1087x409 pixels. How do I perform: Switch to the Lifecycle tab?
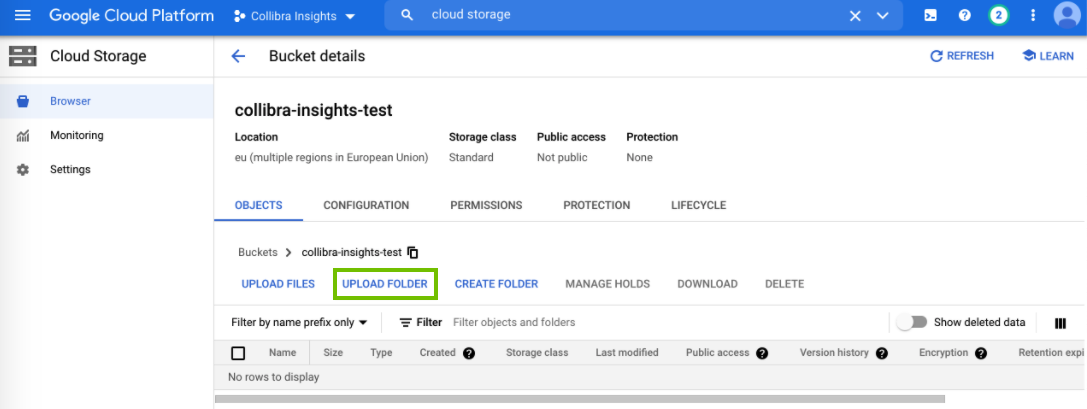click(x=698, y=205)
